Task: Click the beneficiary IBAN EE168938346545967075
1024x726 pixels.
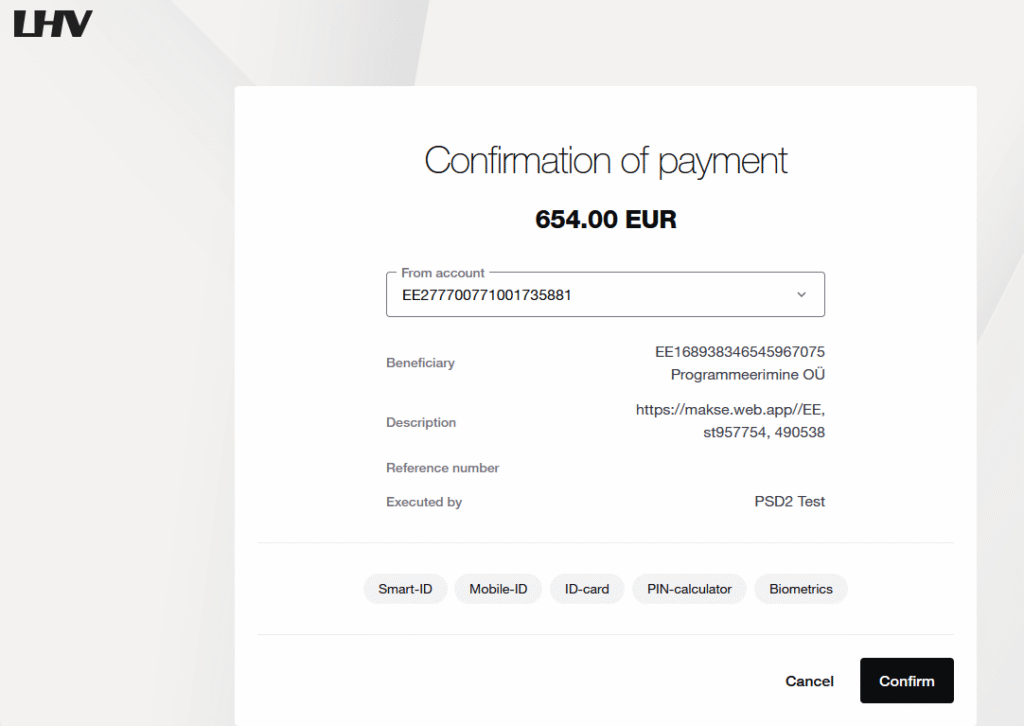Action: click(740, 352)
